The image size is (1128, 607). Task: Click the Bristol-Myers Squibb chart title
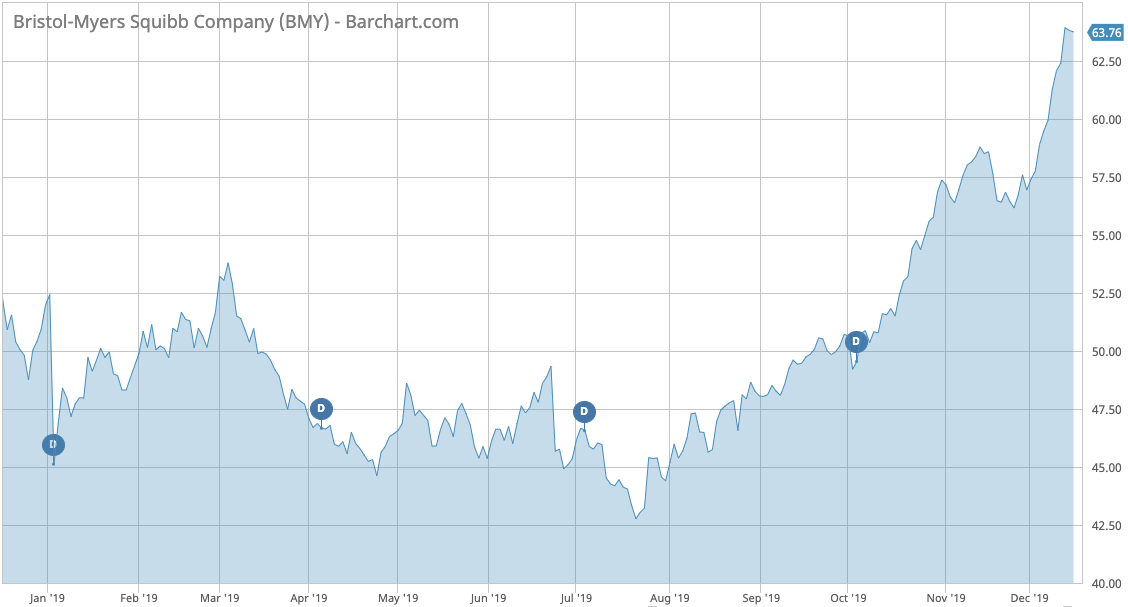tap(236, 22)
